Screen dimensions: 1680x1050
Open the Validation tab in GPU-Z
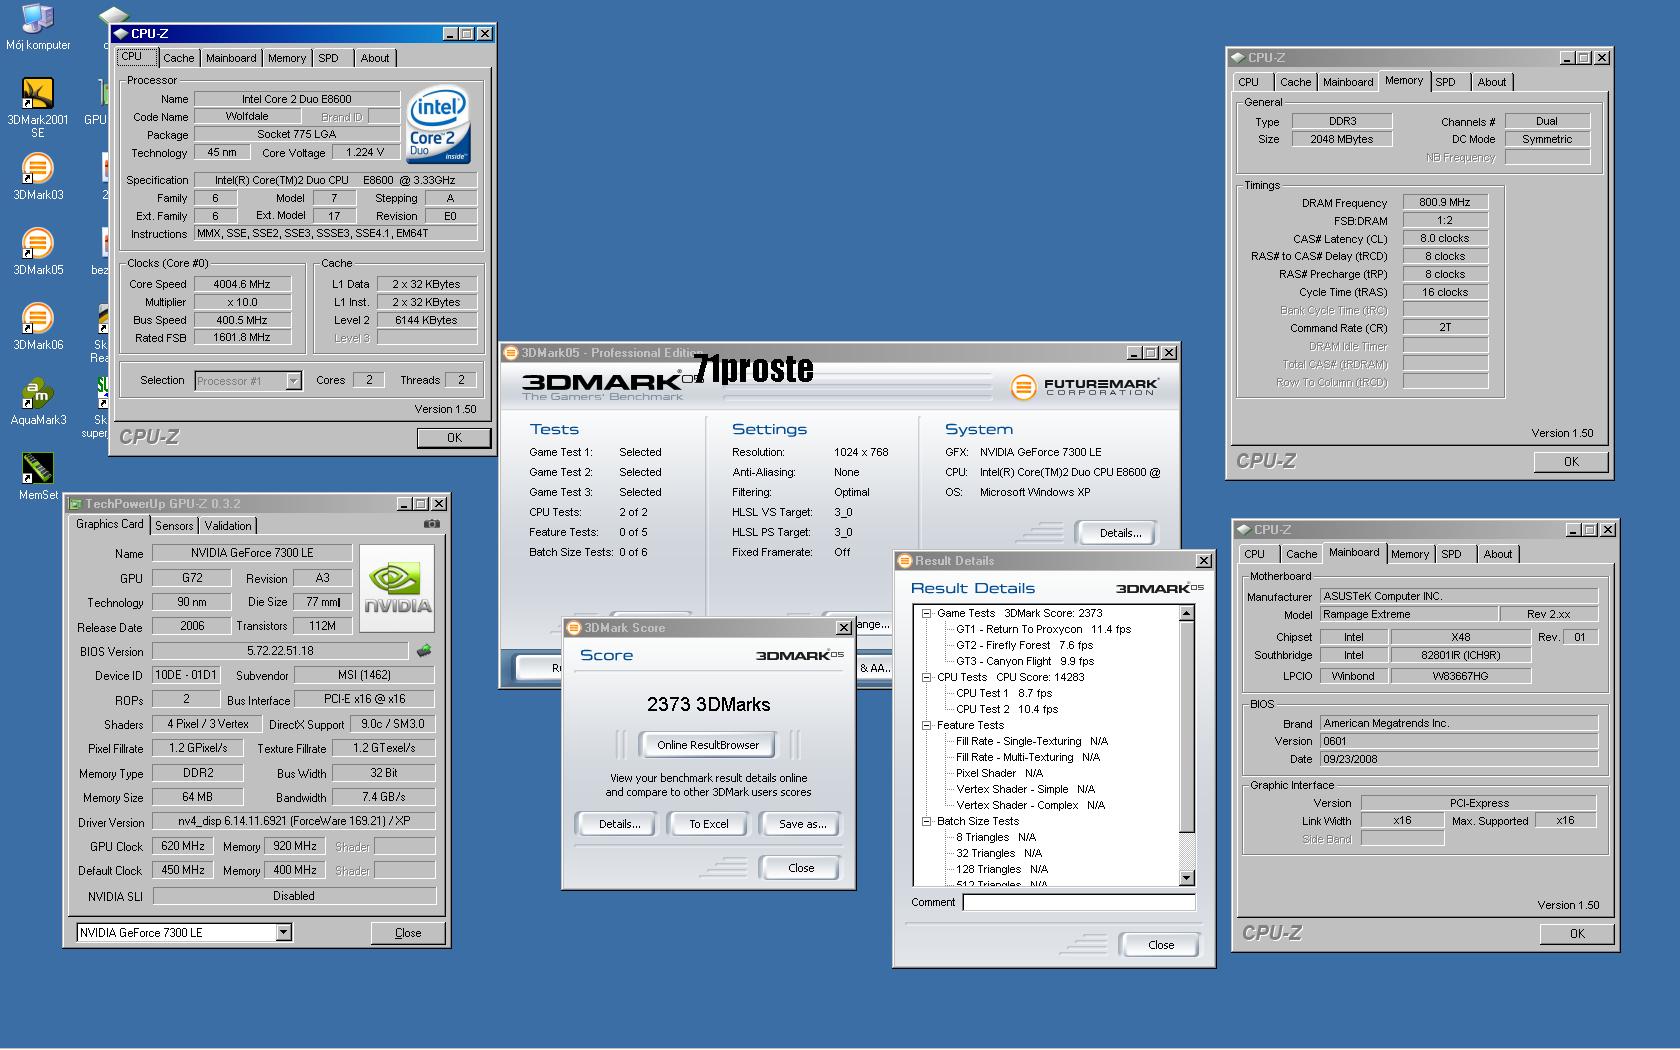pos(228,526)
